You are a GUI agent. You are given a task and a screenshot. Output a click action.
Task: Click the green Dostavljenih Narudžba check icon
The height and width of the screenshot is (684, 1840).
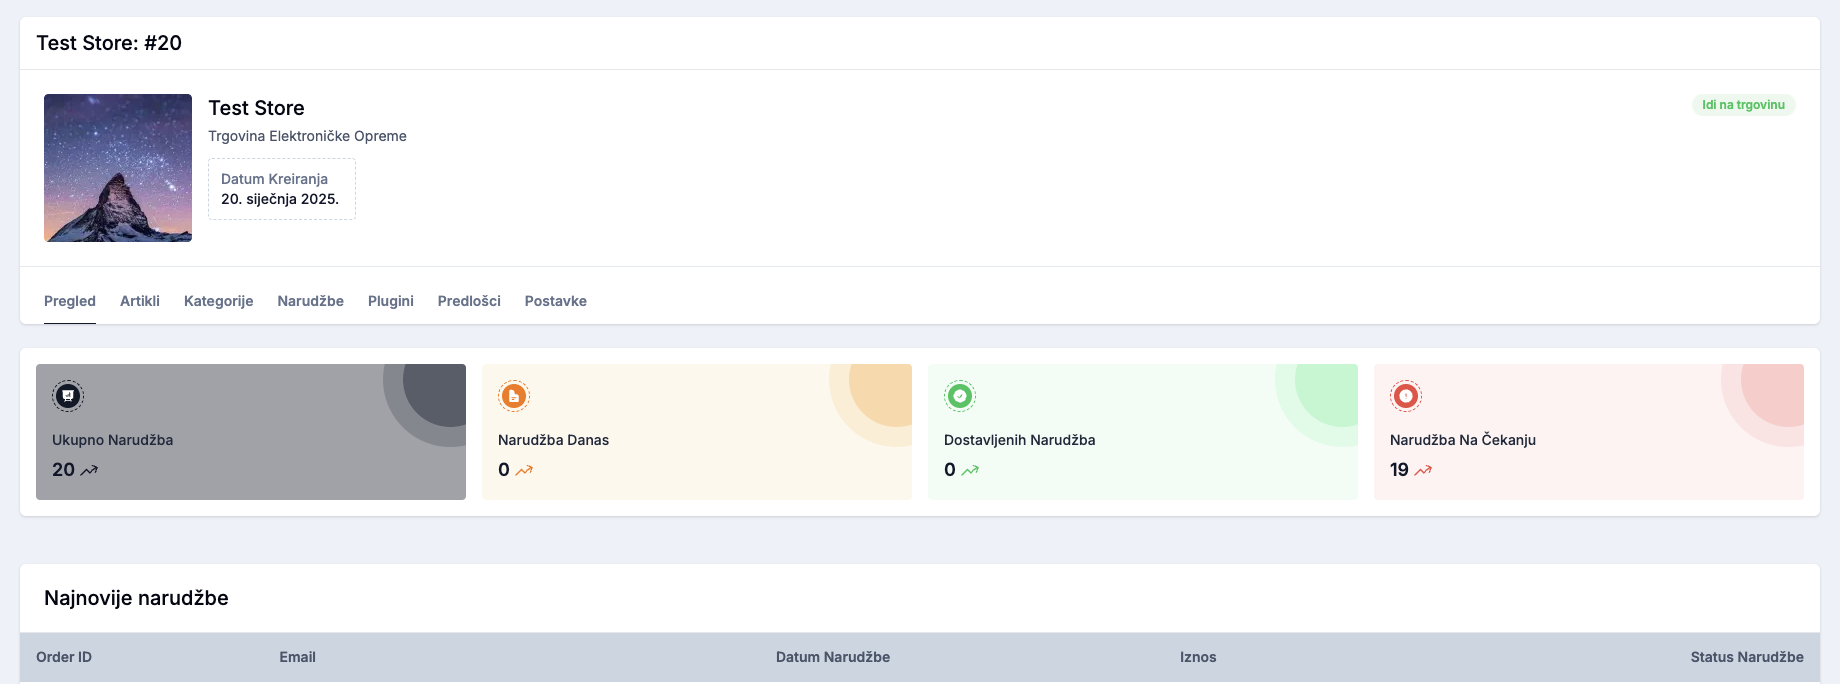(x=960, y=396)
